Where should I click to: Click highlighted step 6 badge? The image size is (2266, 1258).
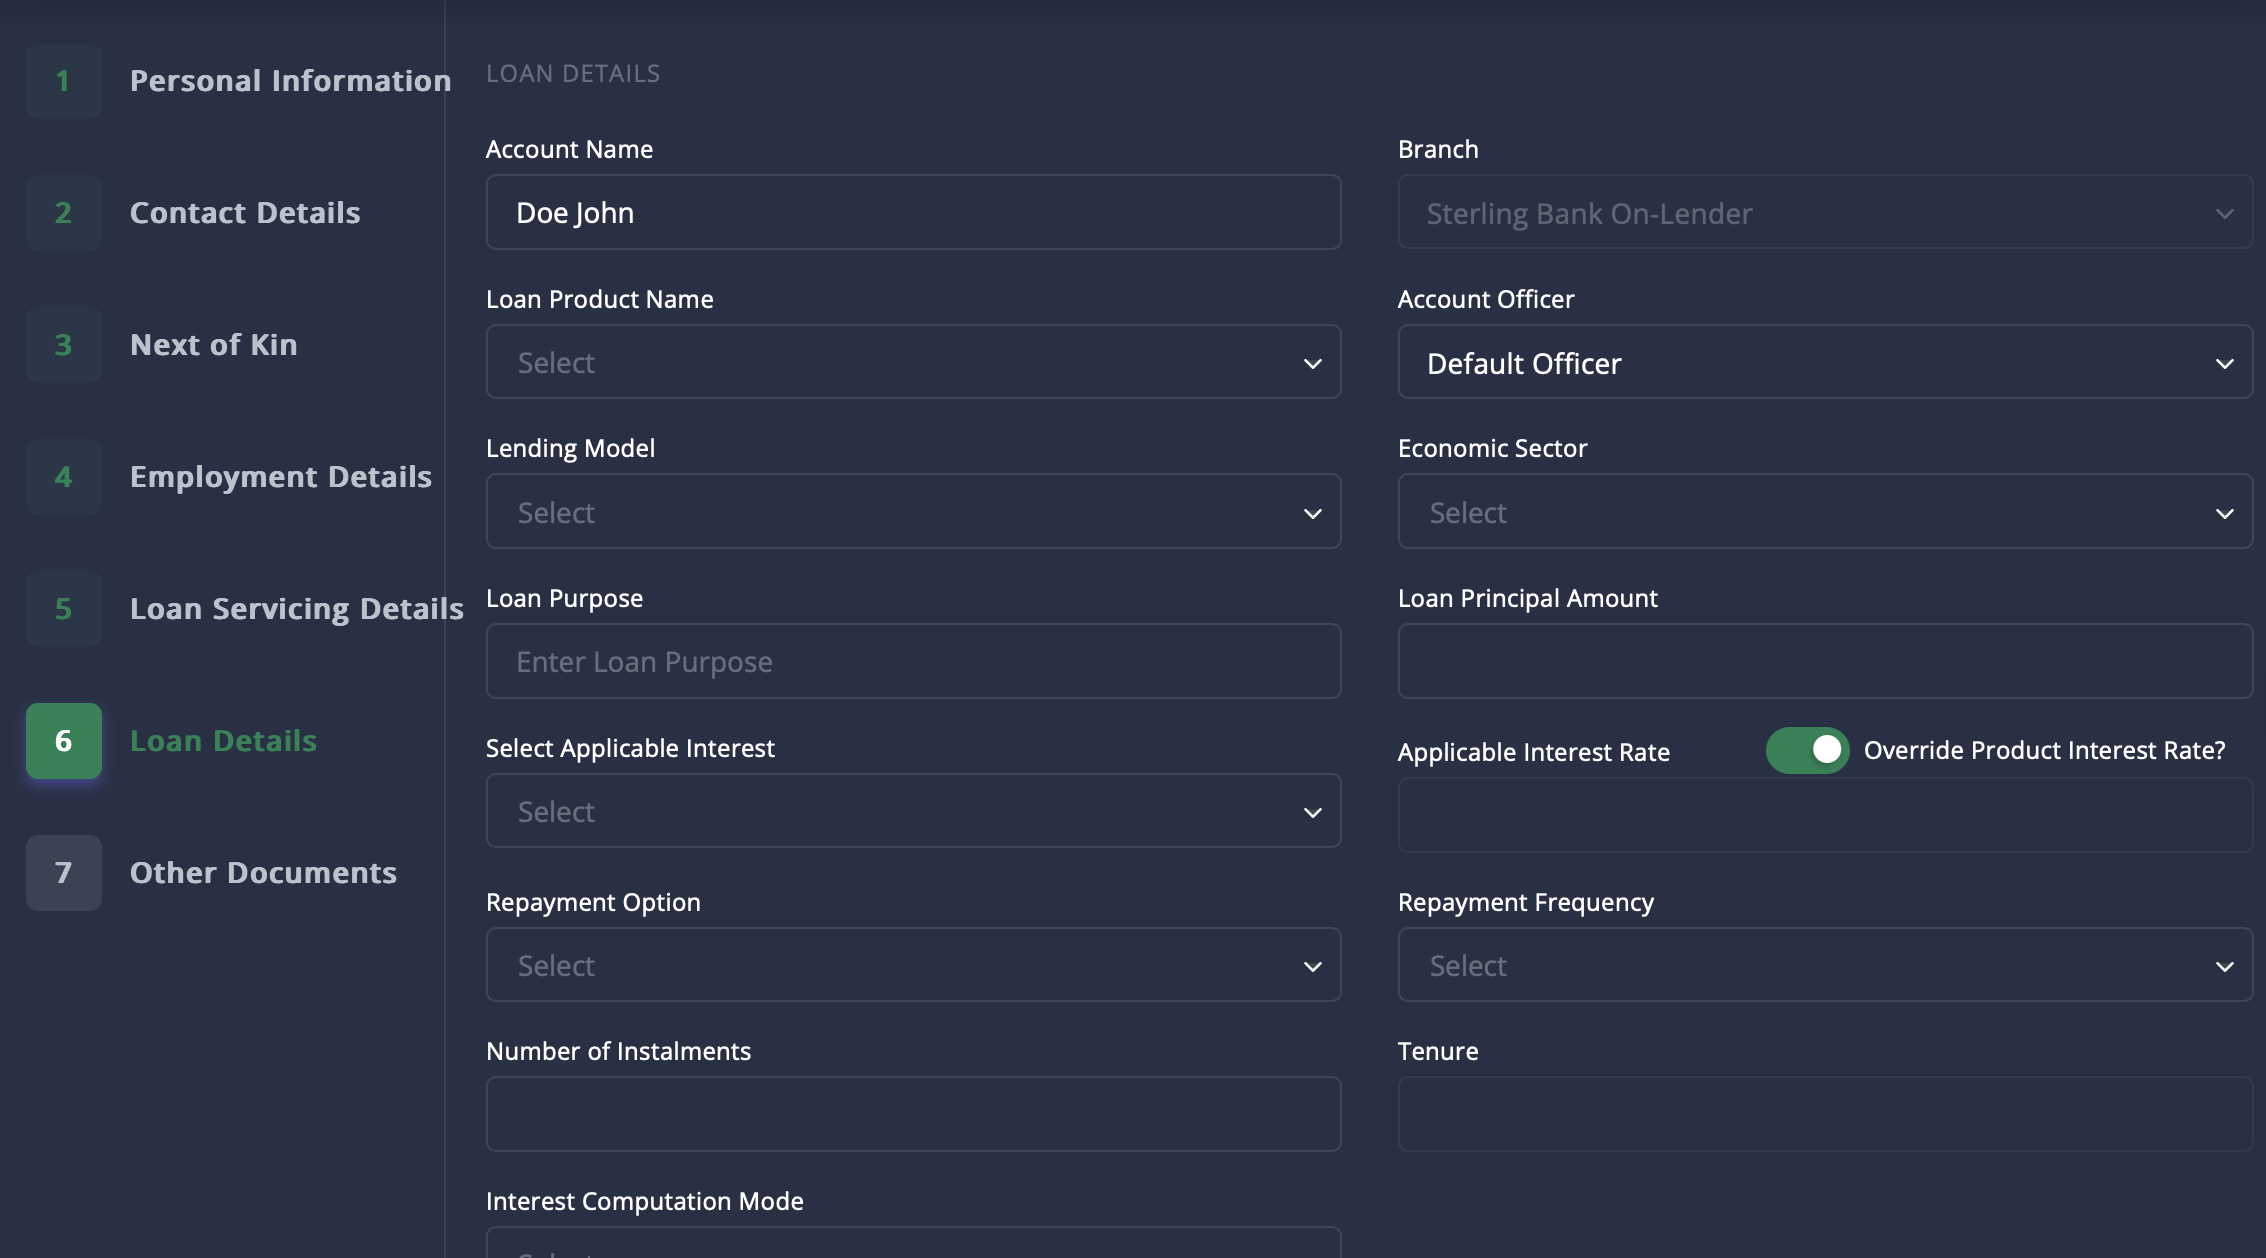(x=63, y=741)
